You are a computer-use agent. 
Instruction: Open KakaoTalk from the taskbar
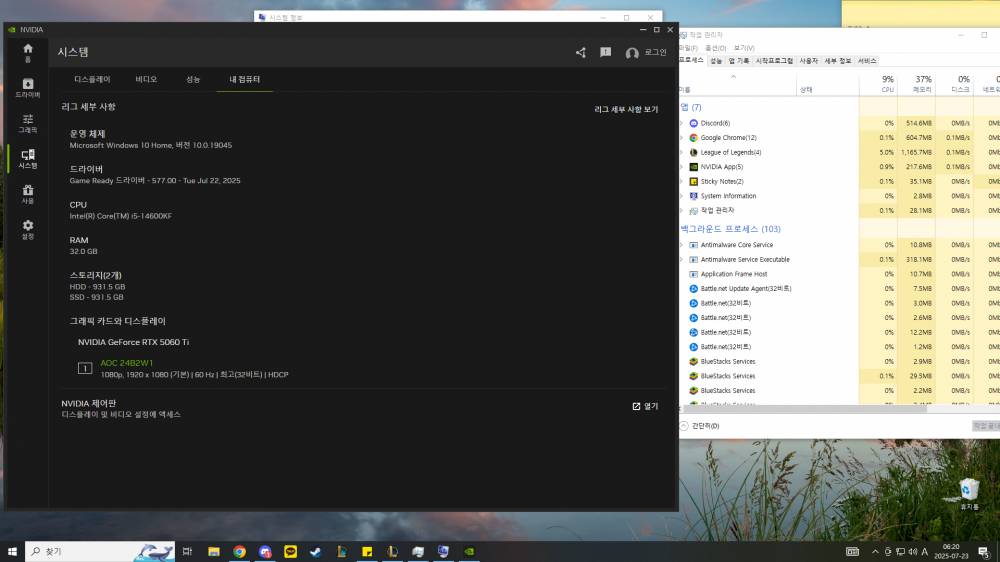click(290, 552)
